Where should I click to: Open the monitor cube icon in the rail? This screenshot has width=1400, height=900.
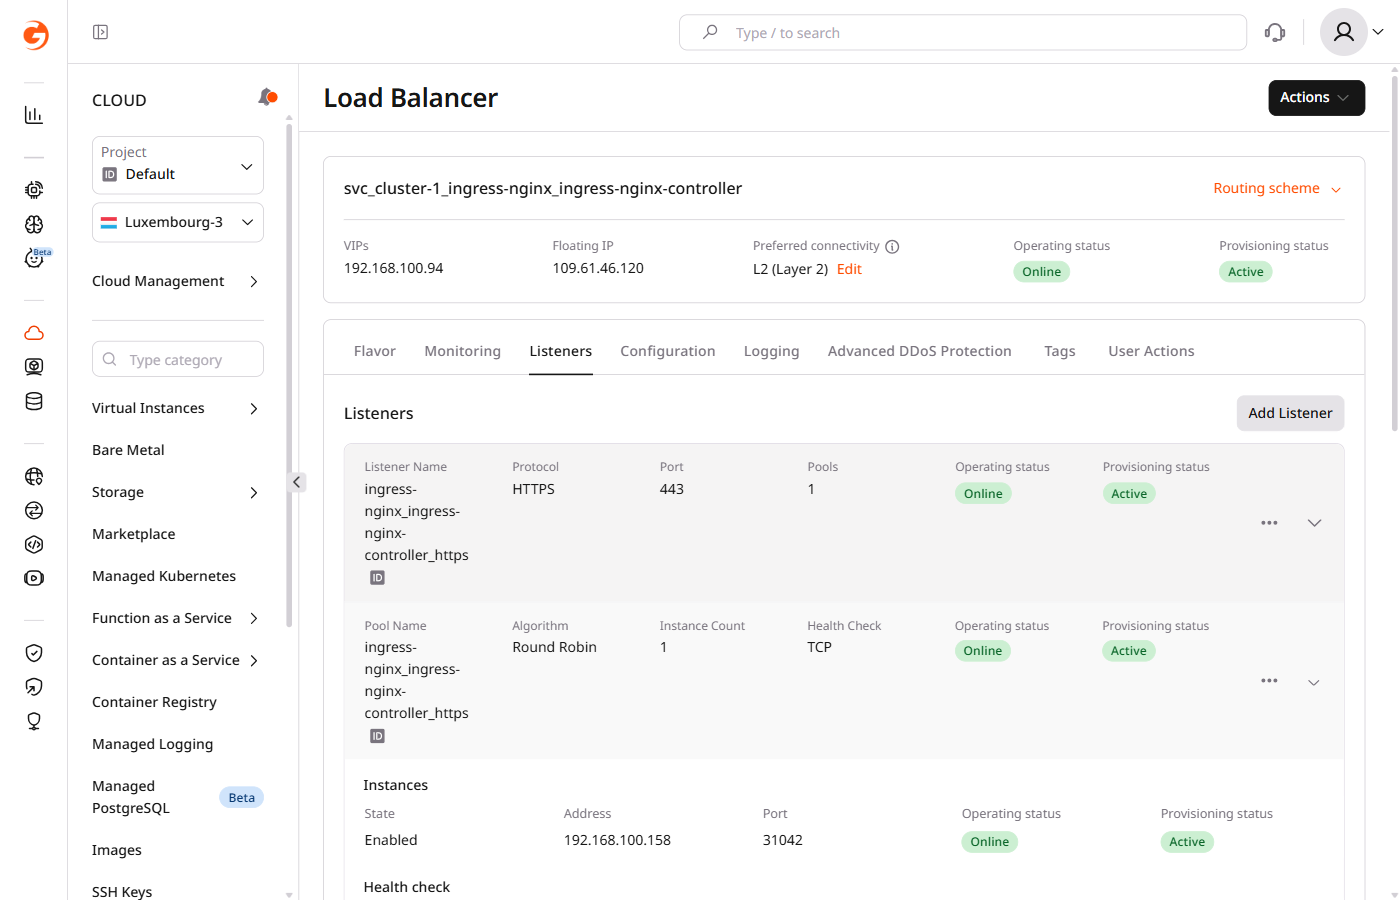(x=34, y=367)
